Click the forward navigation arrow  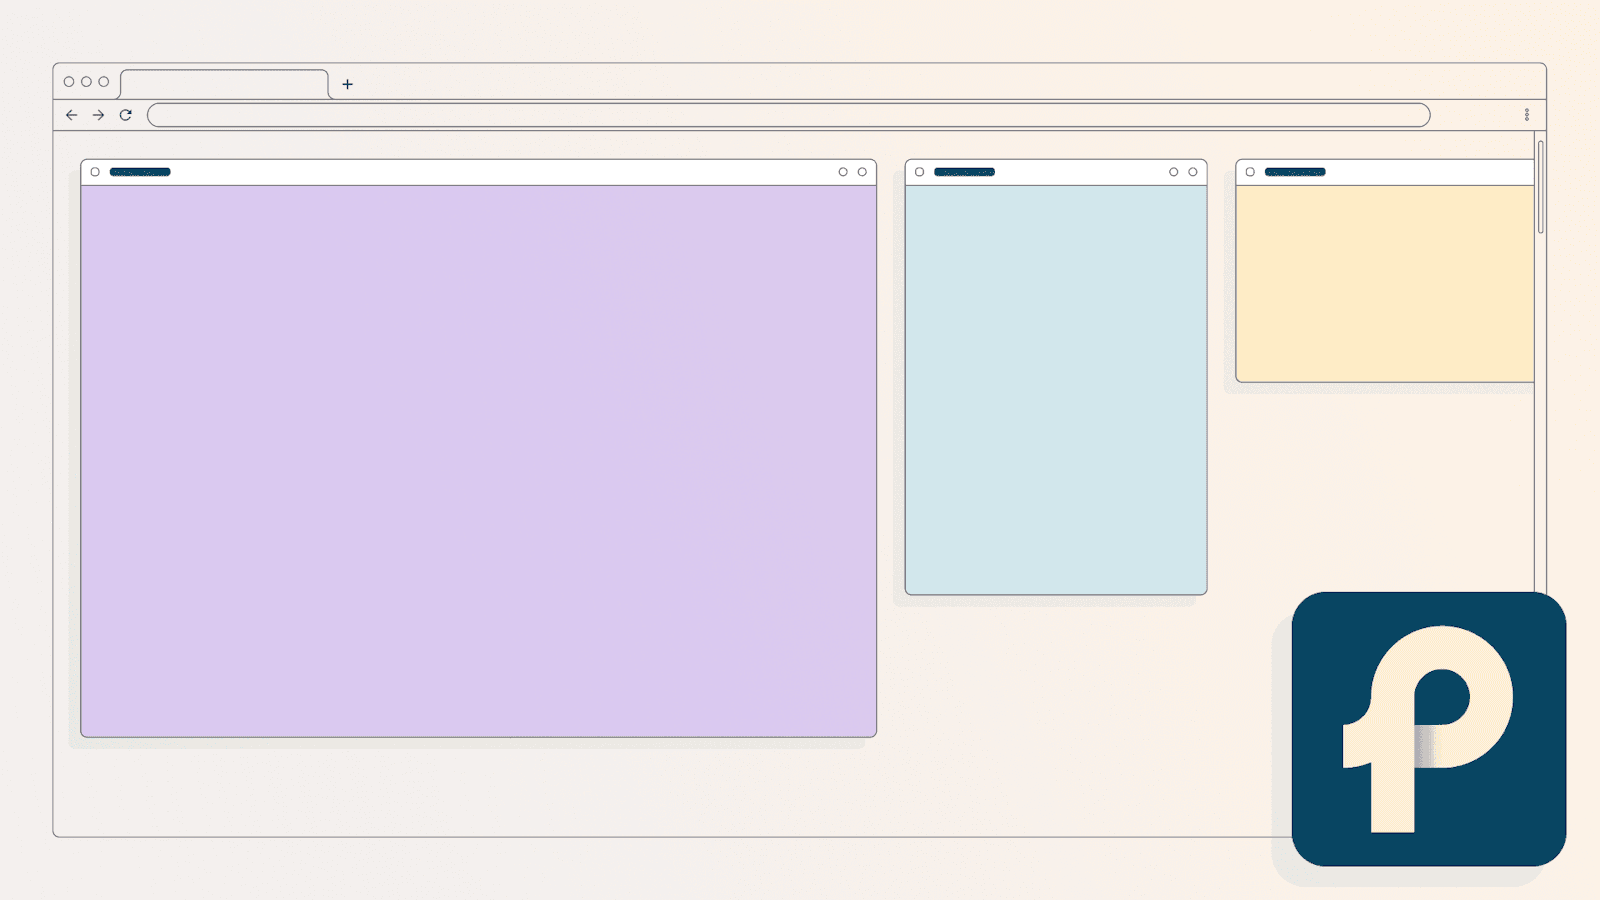pos(98,115)
